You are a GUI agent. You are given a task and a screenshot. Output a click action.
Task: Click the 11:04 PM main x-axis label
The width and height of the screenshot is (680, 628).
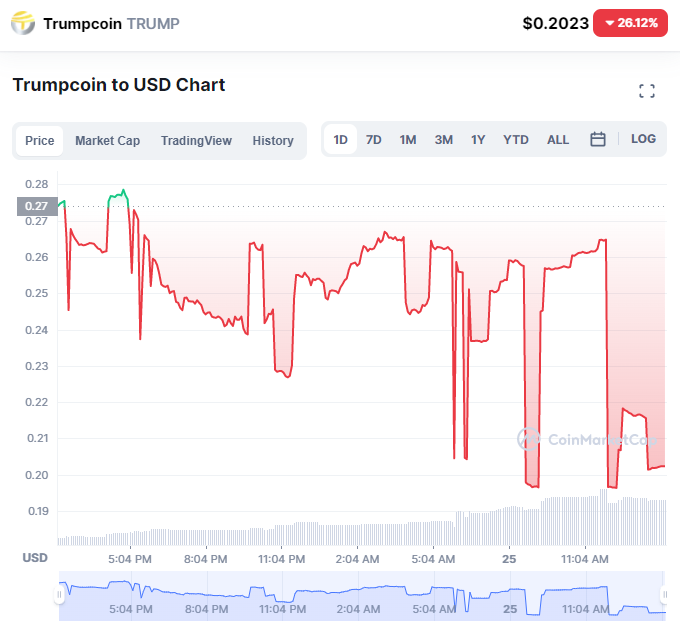[x=281, y=559]
